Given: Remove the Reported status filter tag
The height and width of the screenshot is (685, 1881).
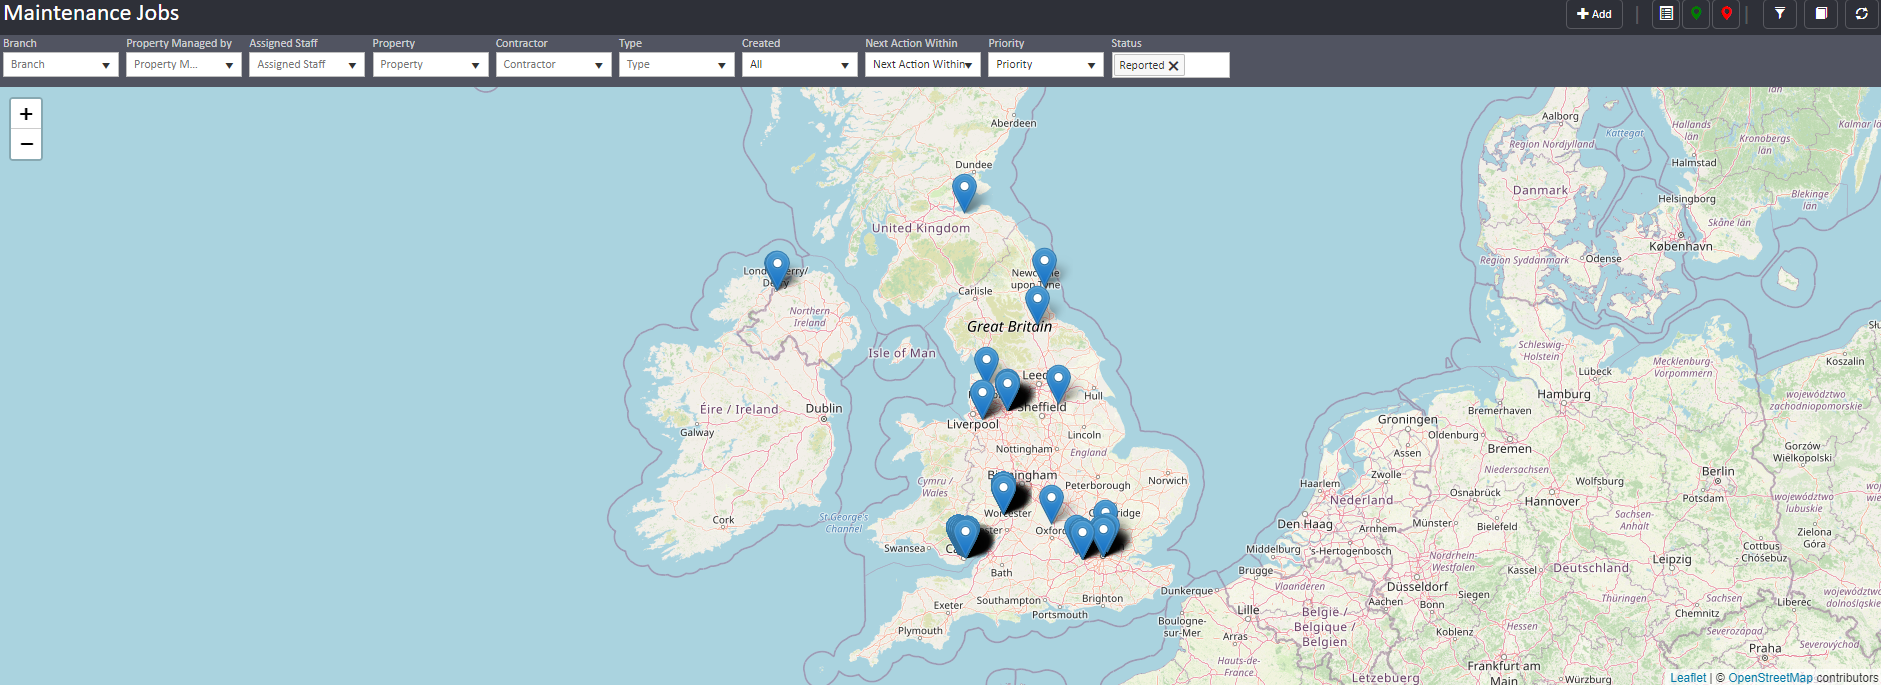Looking at the screenshot, I should pyautogui.click(x=1174, y=66).
